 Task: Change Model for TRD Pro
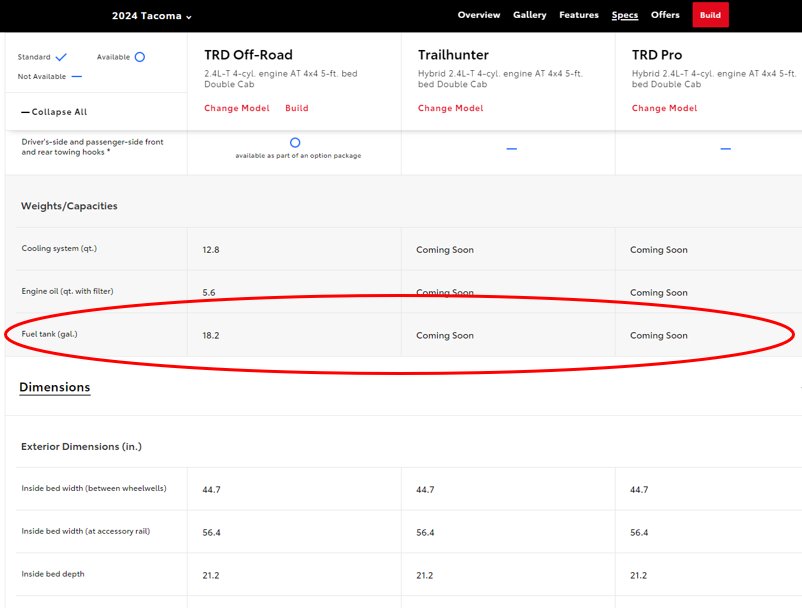point(664,108)
